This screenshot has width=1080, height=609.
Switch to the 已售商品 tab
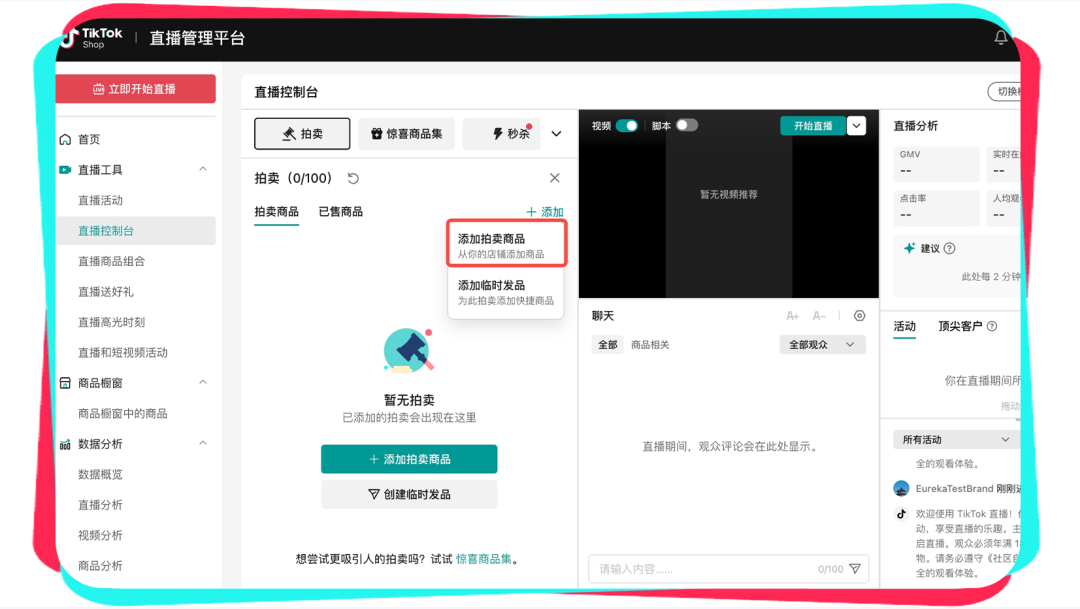pos(340,212)
